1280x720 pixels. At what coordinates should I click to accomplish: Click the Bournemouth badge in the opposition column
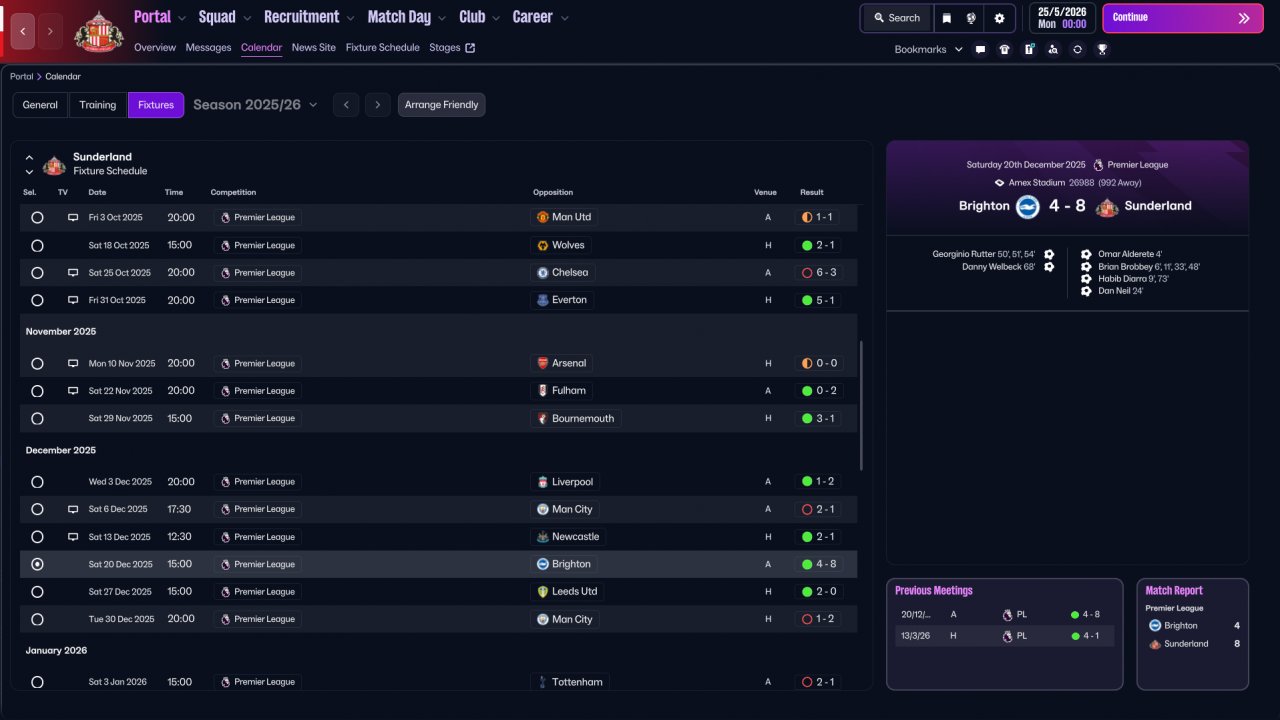[542, 418]
